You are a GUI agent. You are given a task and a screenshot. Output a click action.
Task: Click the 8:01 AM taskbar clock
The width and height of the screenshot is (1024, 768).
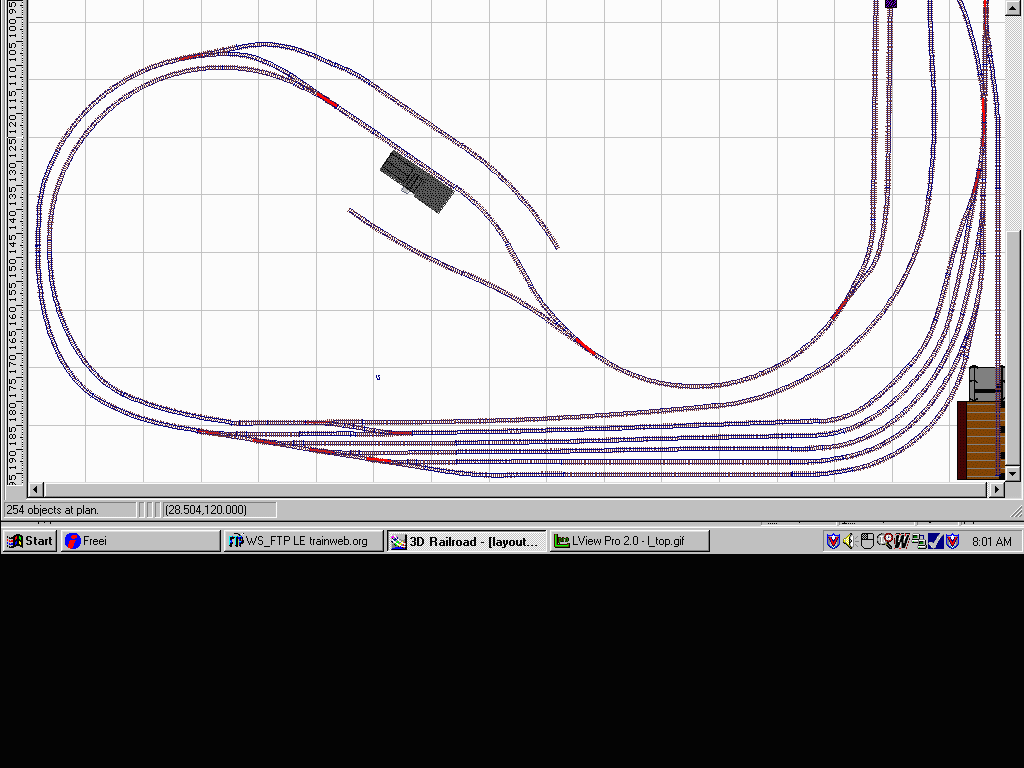[x=991, y=541]
